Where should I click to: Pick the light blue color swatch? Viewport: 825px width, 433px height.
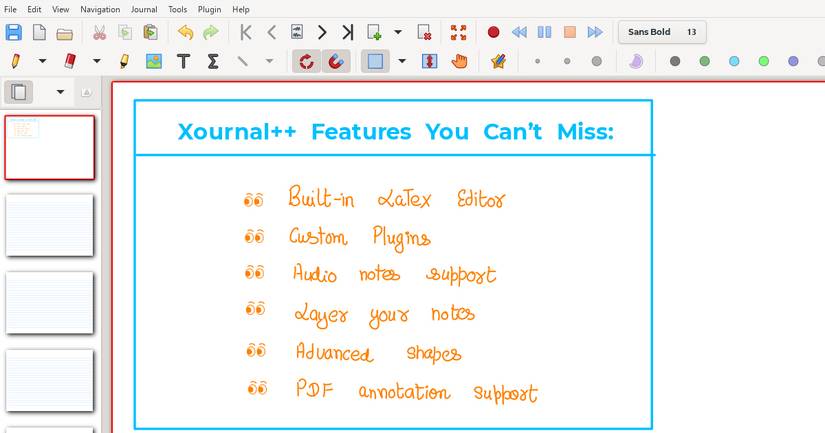734,62
